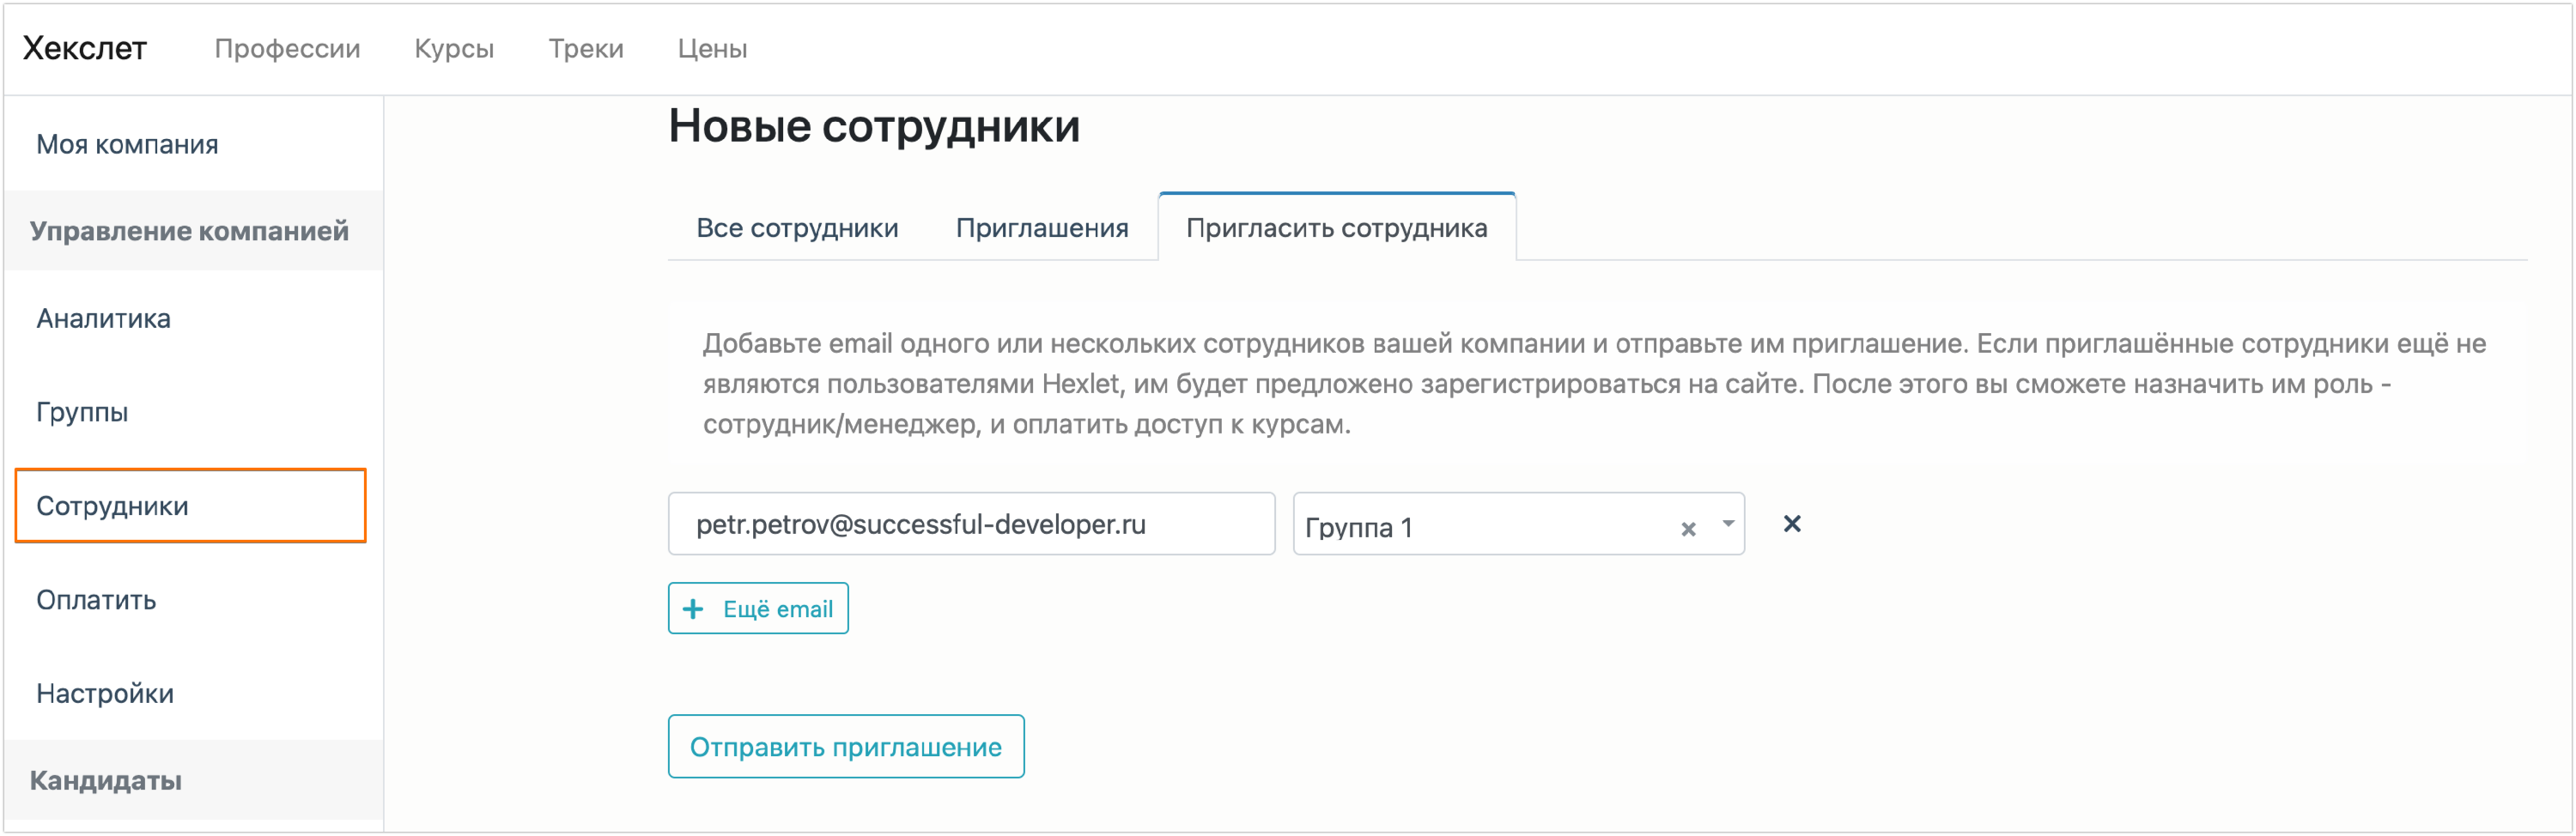The width and height of the screenshot is (2576, 836).
Task: Open Цены in top navigation
Action: coord(712,48)
